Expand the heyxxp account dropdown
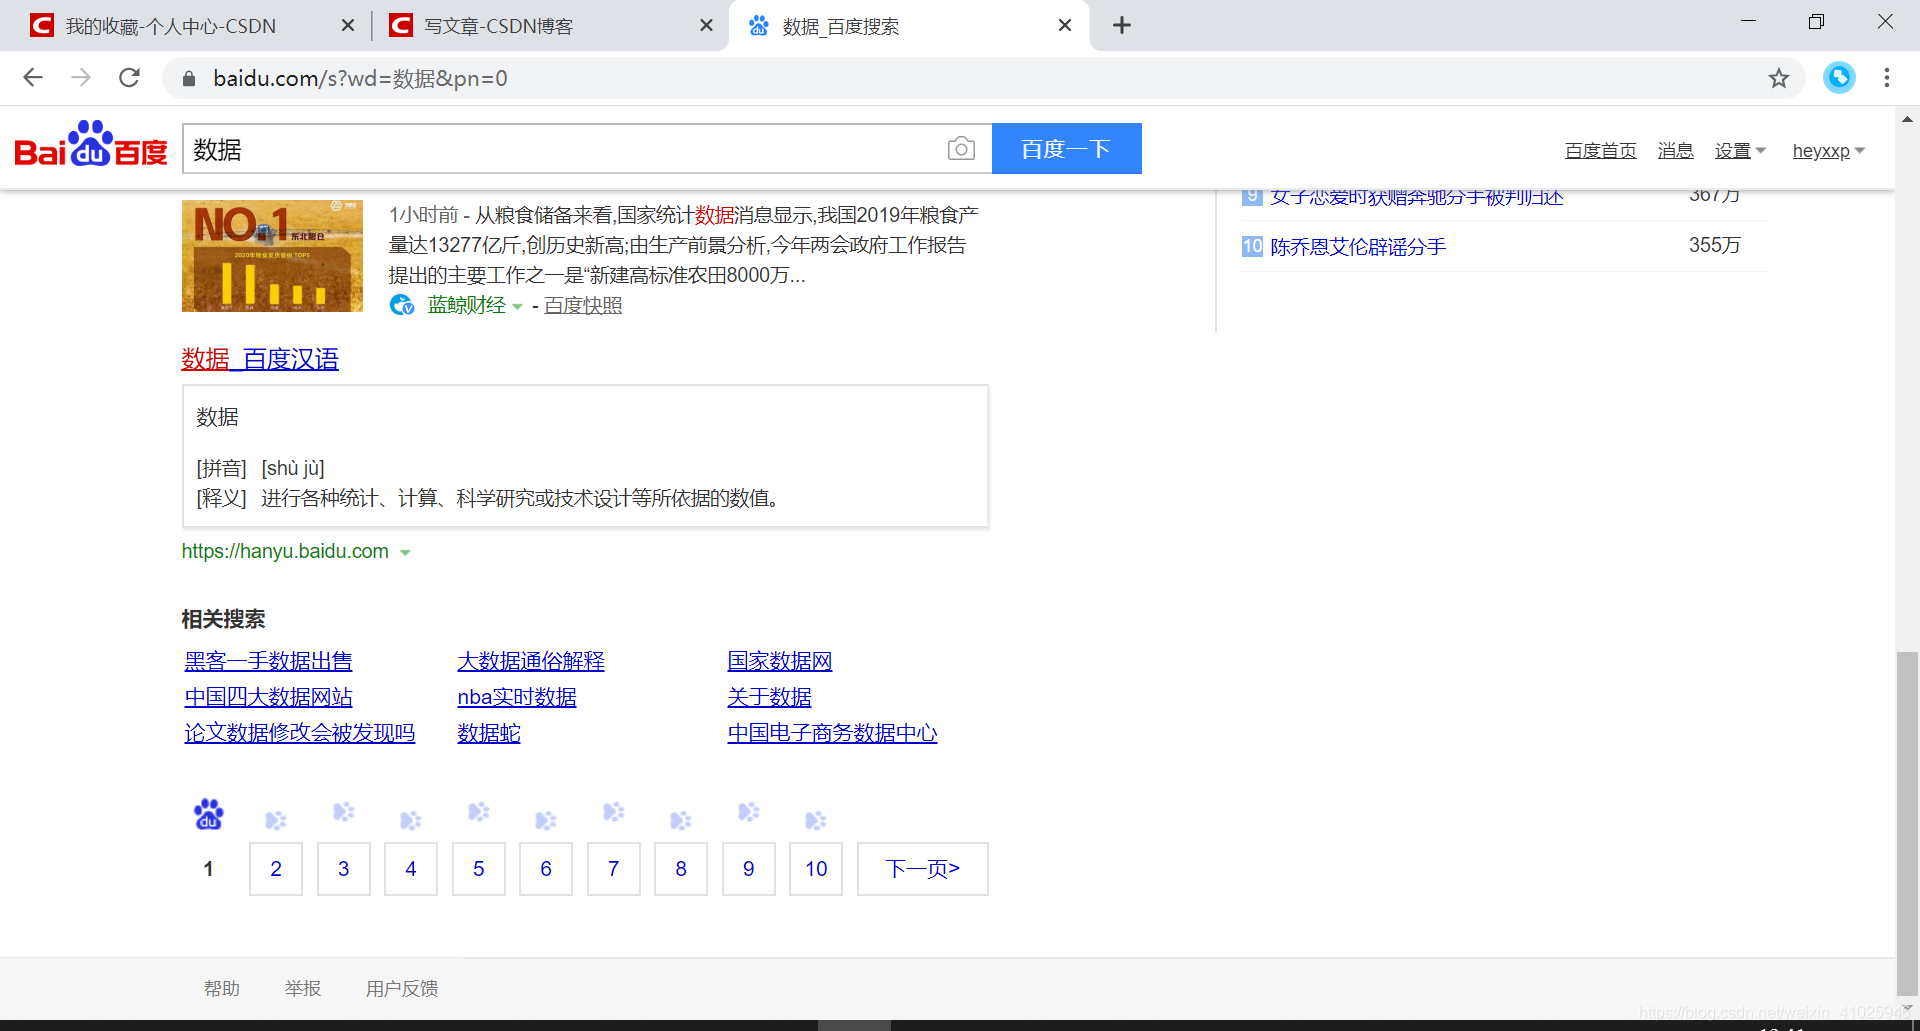Image resolution: width=1920 pixels, height=1031 pixels. pos(1828,151)
